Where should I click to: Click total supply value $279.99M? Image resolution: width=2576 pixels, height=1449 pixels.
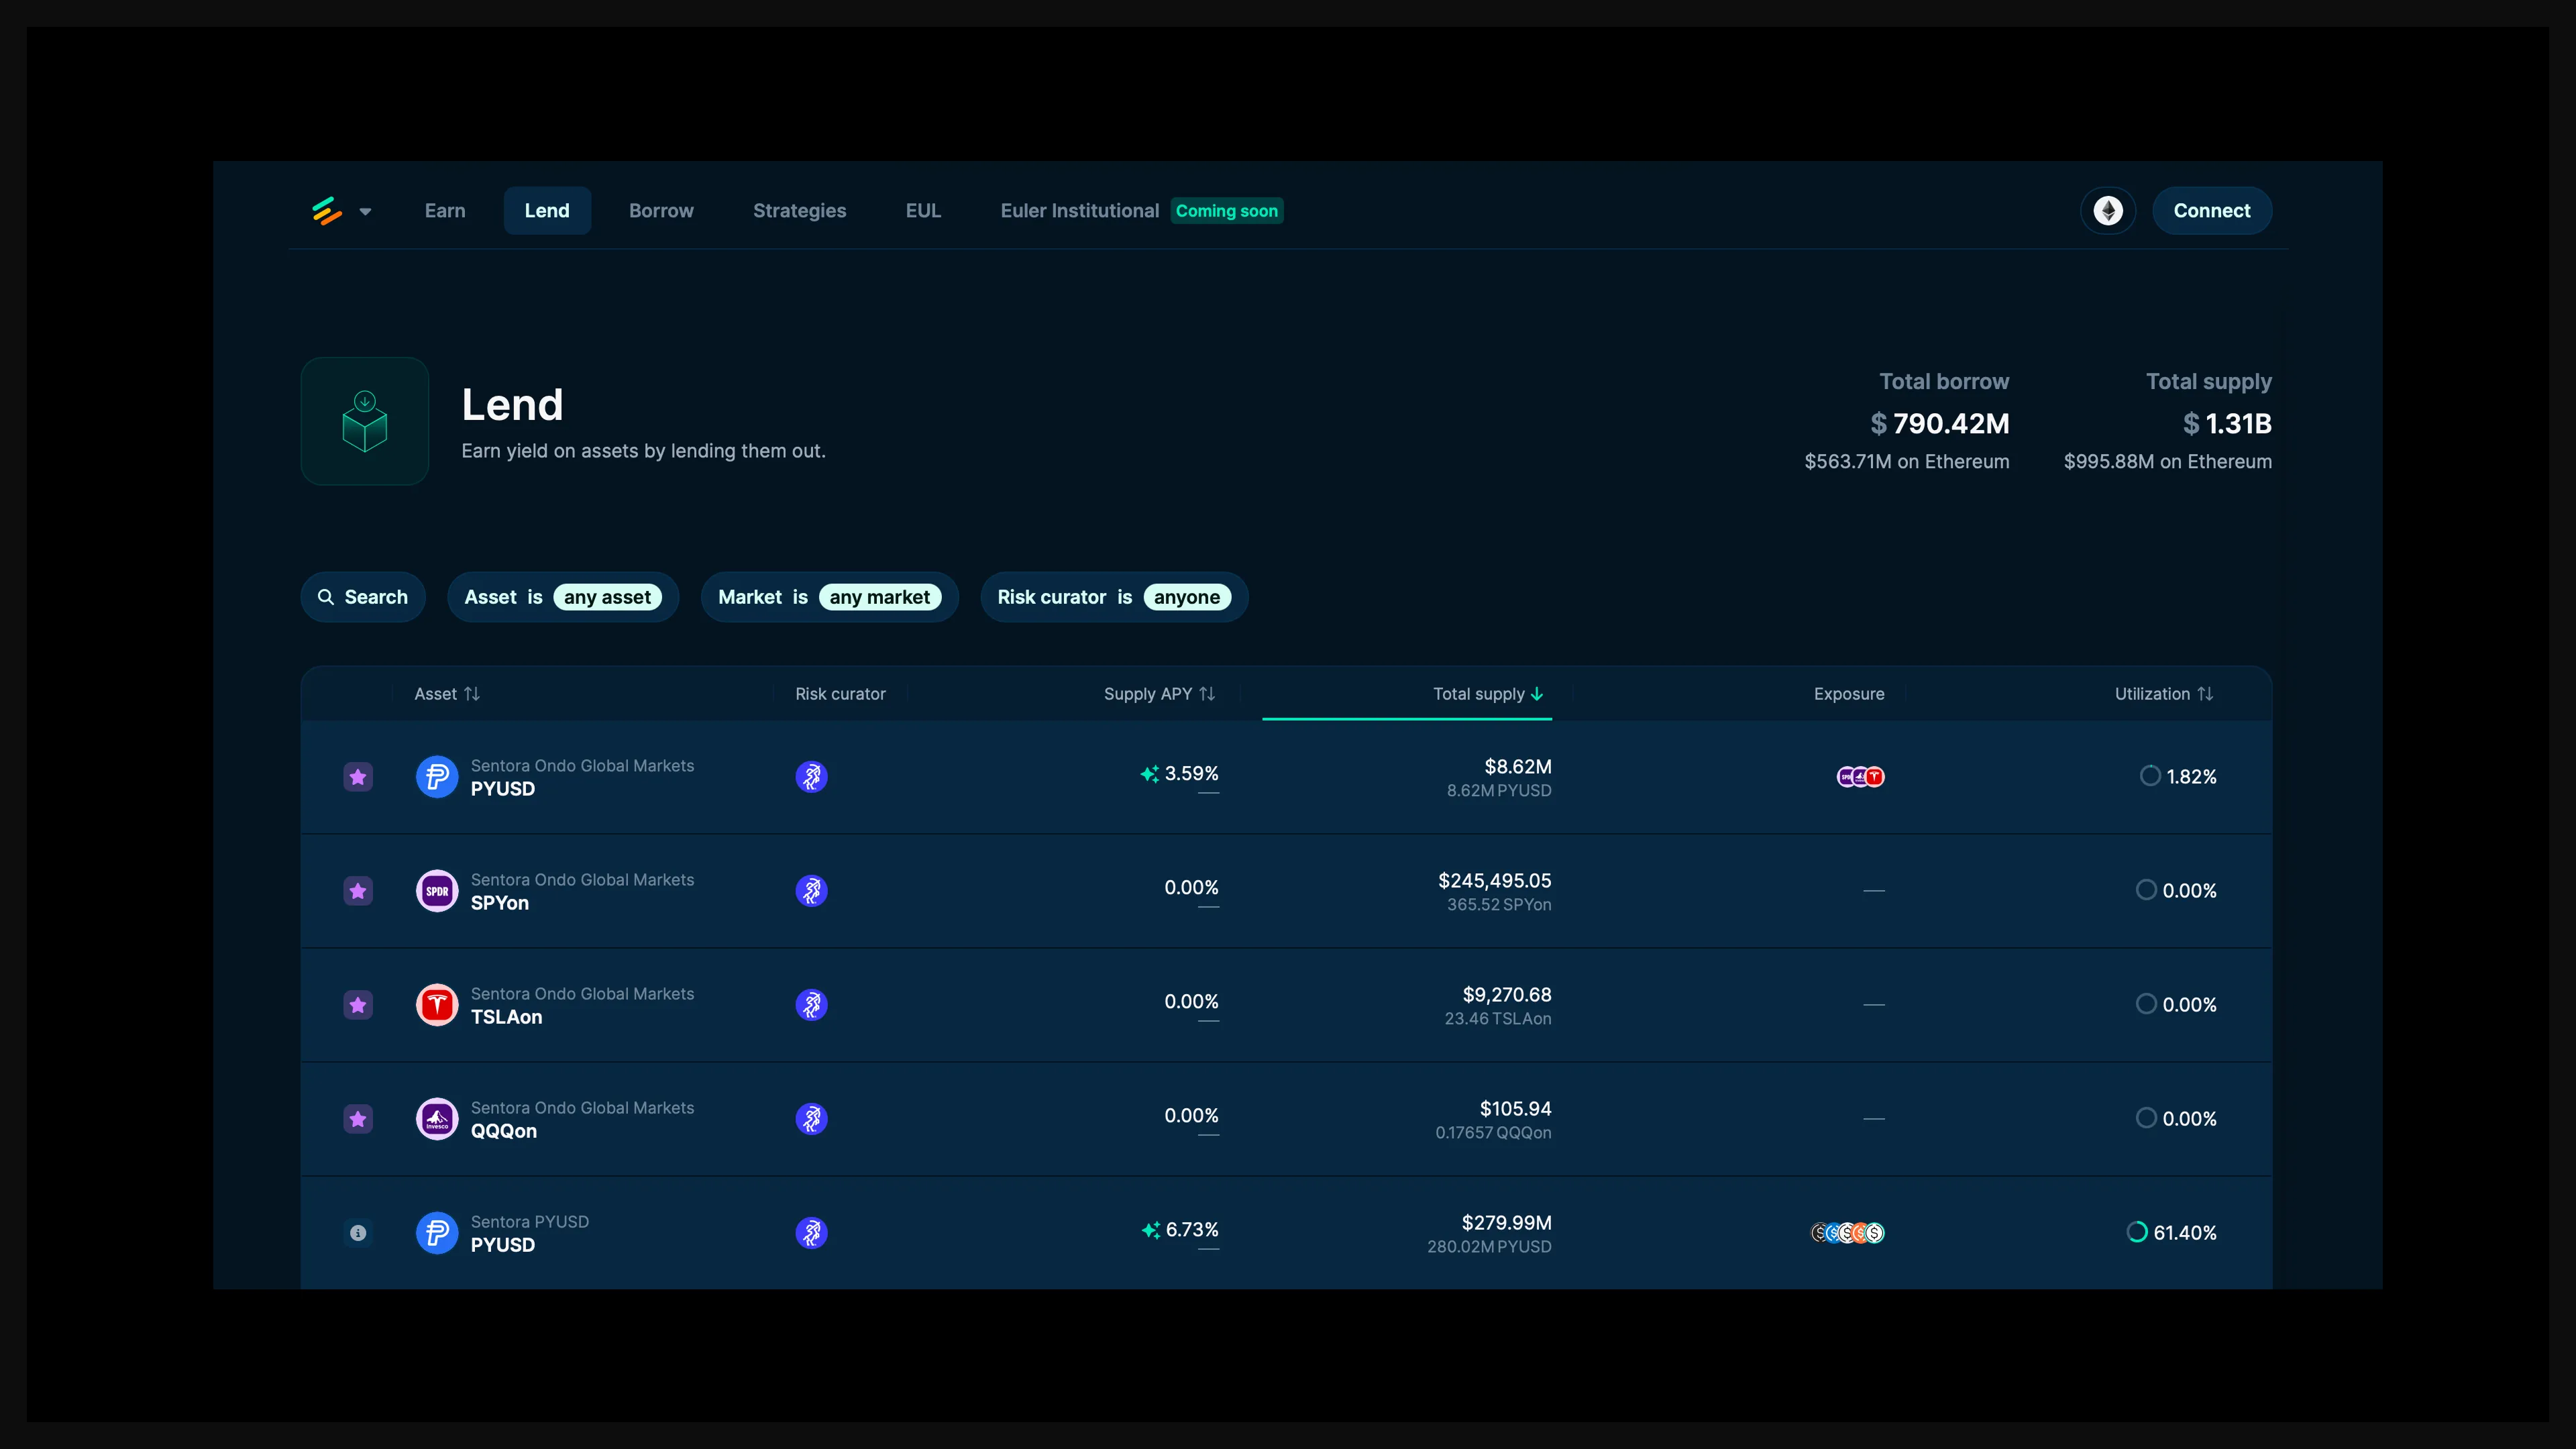pyautogui.click(x=1507, y=1223)
